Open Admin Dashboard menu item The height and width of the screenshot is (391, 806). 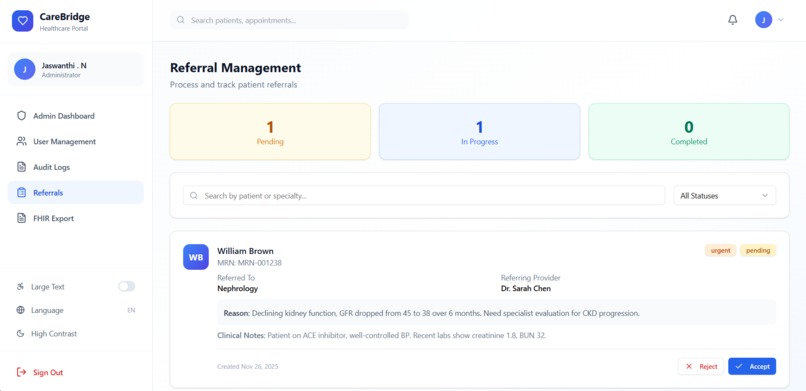pyautogui.click(x=76, y=116)
